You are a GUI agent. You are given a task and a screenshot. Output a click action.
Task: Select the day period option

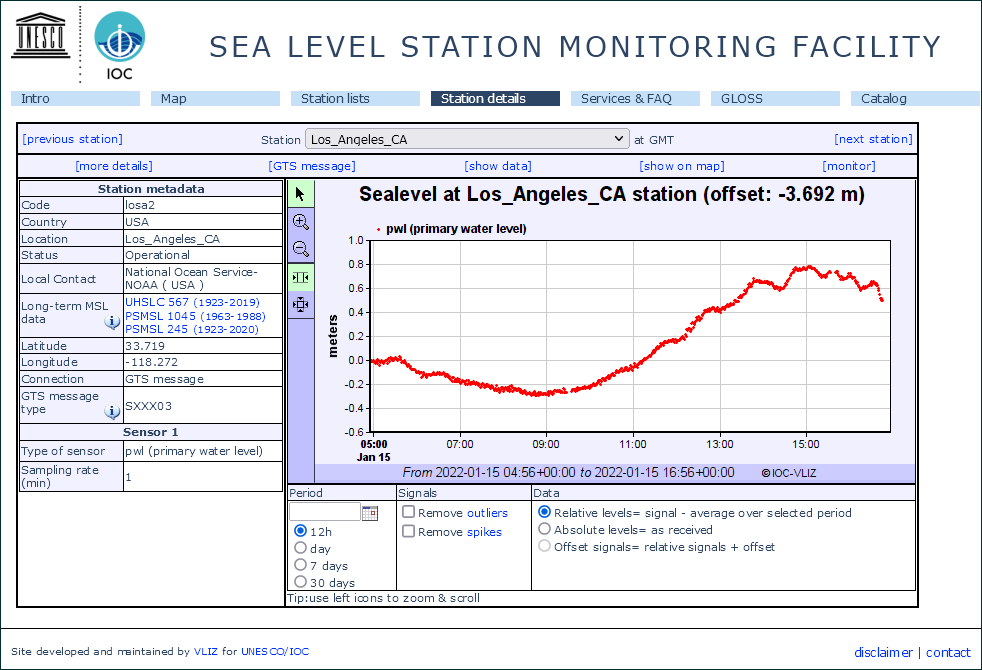(301, 548)
